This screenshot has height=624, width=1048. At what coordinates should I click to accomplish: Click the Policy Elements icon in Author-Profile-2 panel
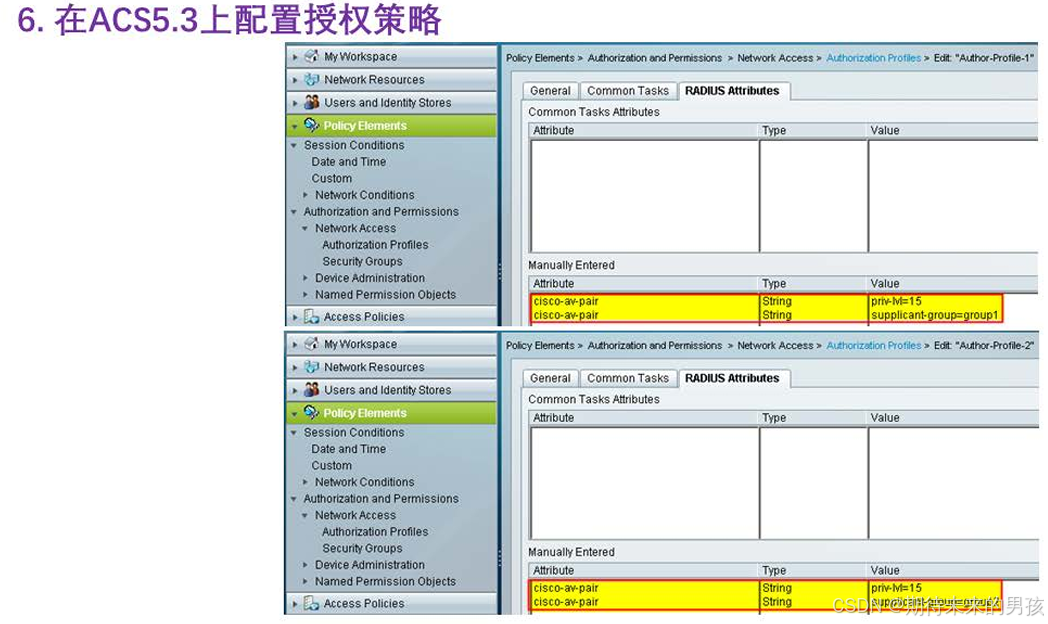tap(311, 412)
